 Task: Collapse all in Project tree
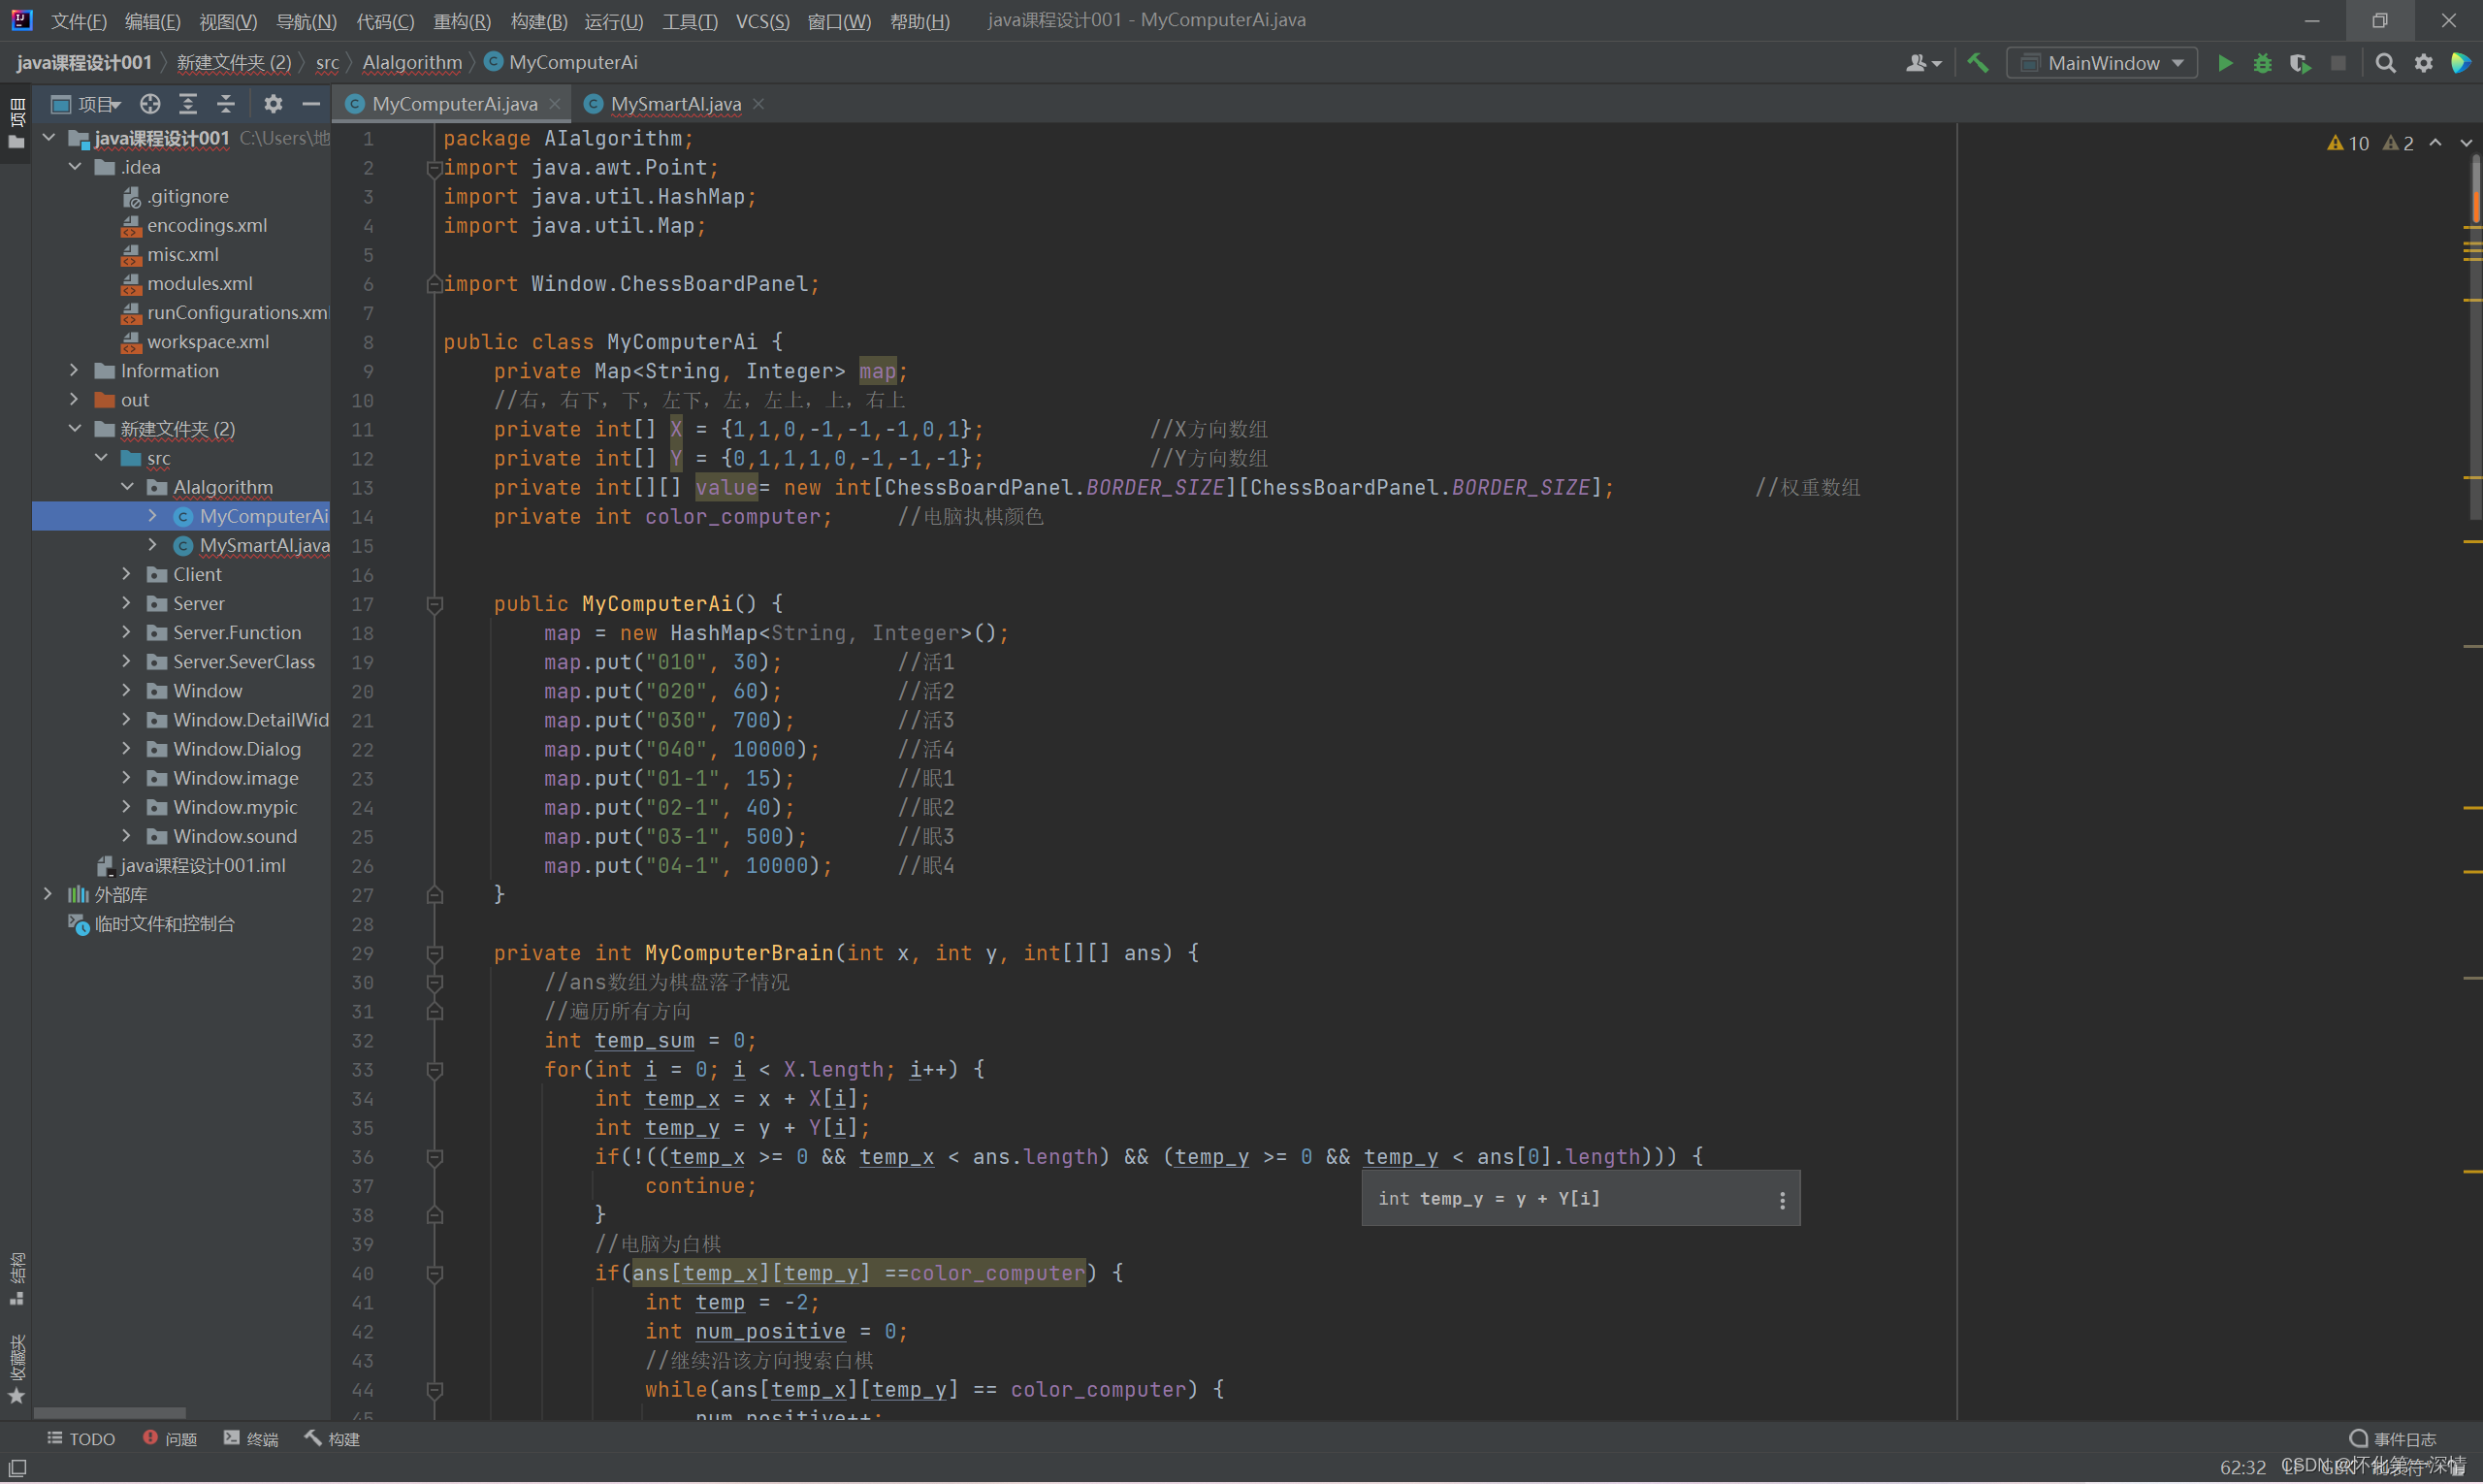226,103
